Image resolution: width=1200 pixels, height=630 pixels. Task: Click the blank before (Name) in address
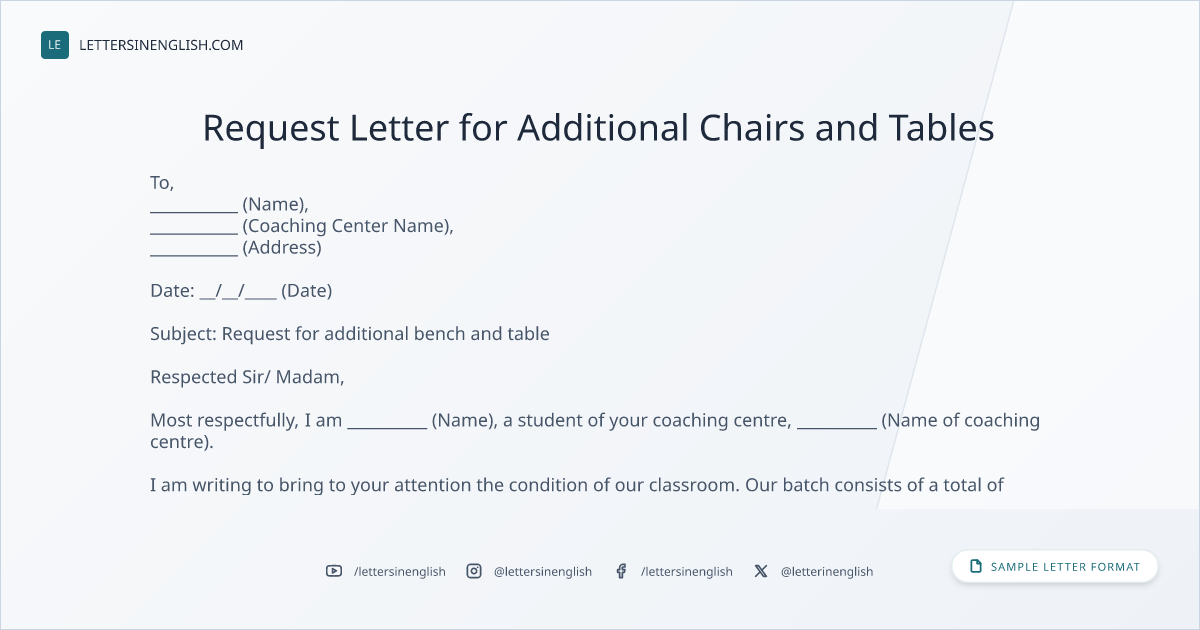194,205
